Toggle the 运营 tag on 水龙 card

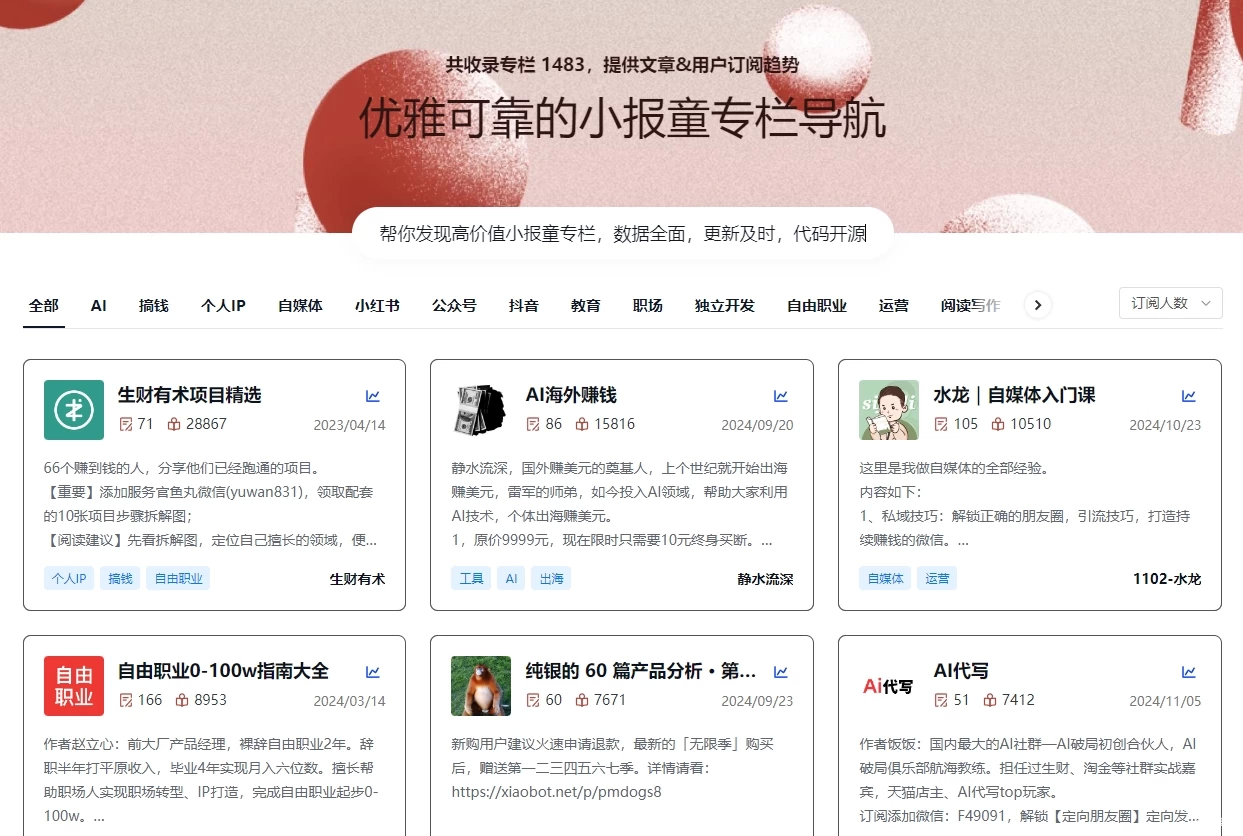[936, 578]
